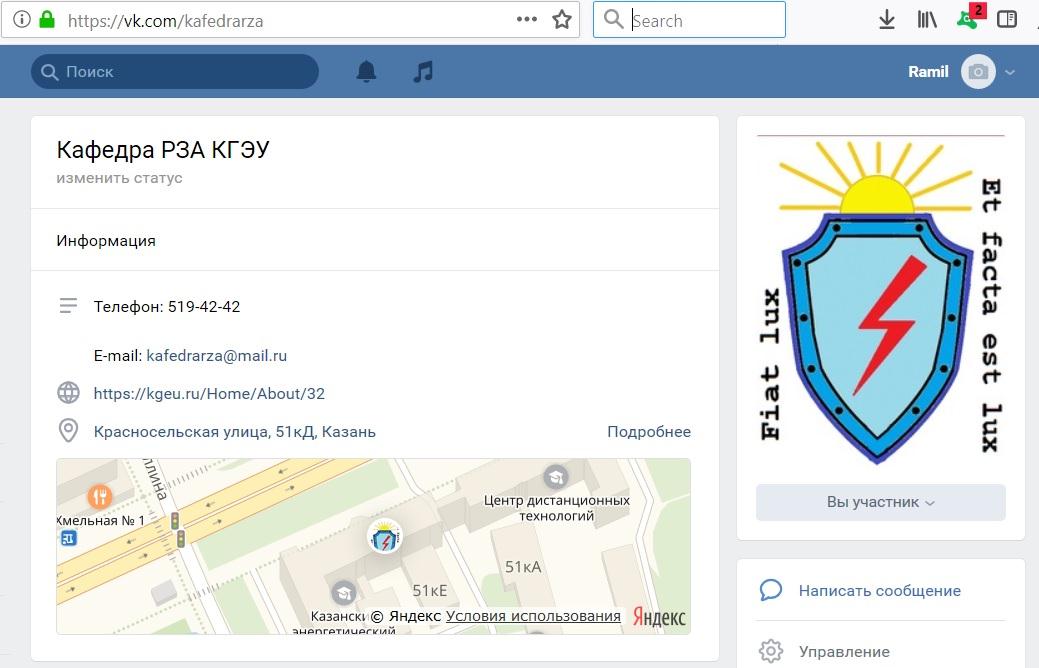1039x668 pixels.
Task: Click the map marker logo pin
Action: click(385, 537)
